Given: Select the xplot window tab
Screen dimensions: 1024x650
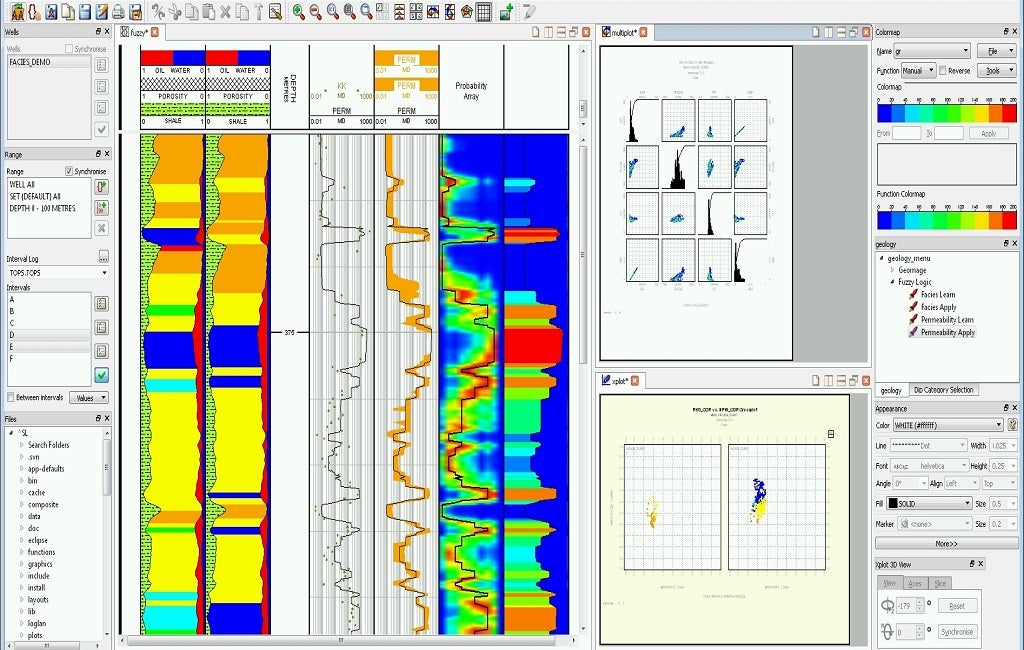Looking at the screenshot, I should click(621, 381).
